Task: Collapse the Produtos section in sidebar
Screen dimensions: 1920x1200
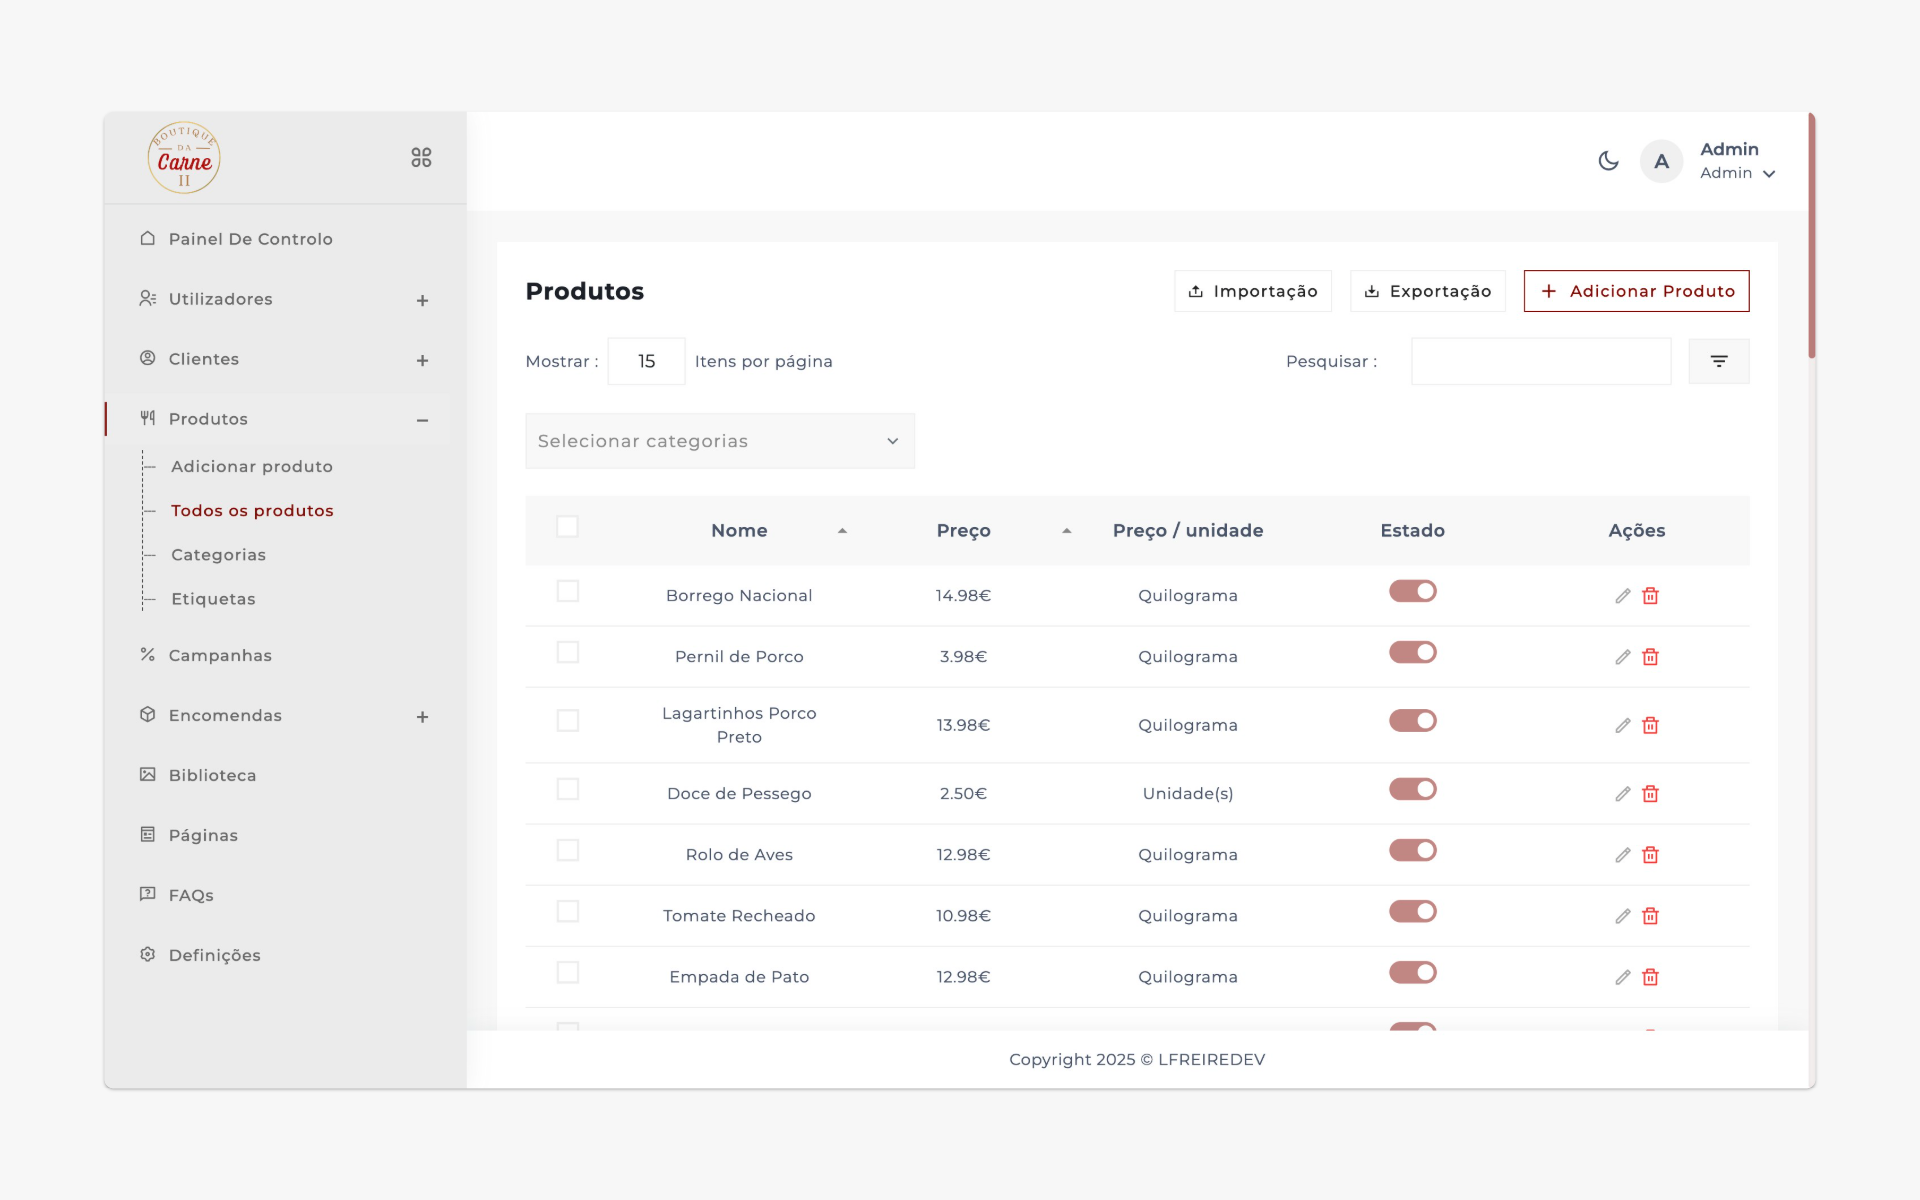Action: tap(423, 419)
